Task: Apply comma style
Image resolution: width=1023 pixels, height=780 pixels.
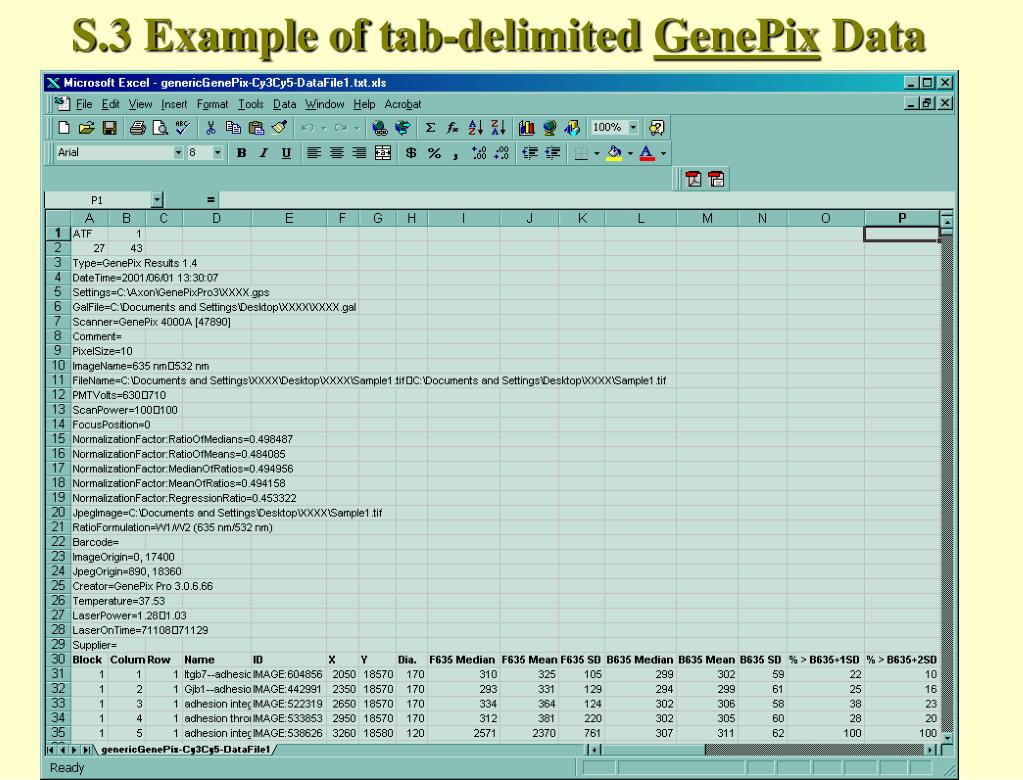Action: [455, 155]
